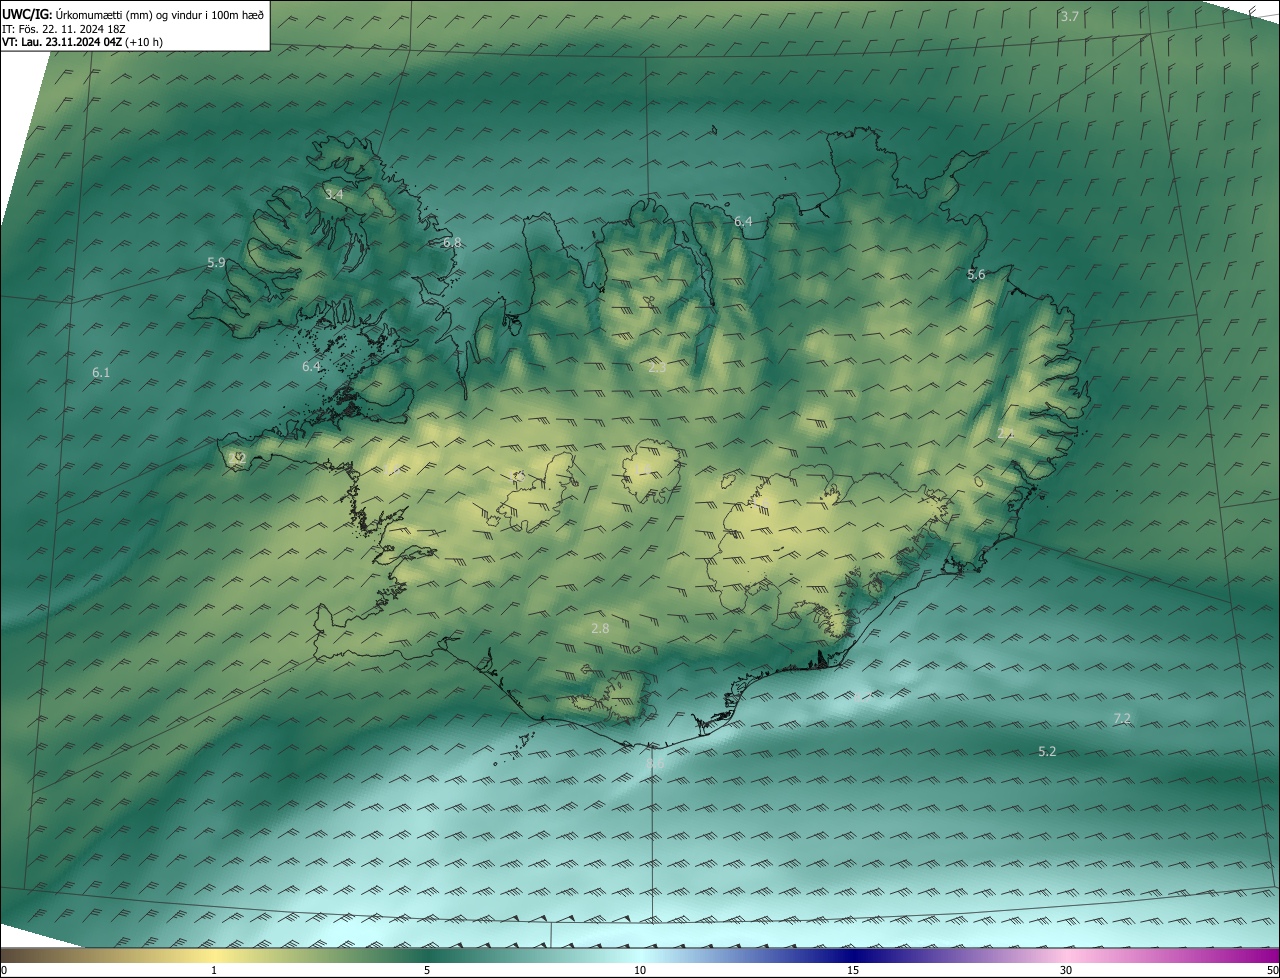
Task: Click the 6.1 value label on the map
Action: point(101,373)
